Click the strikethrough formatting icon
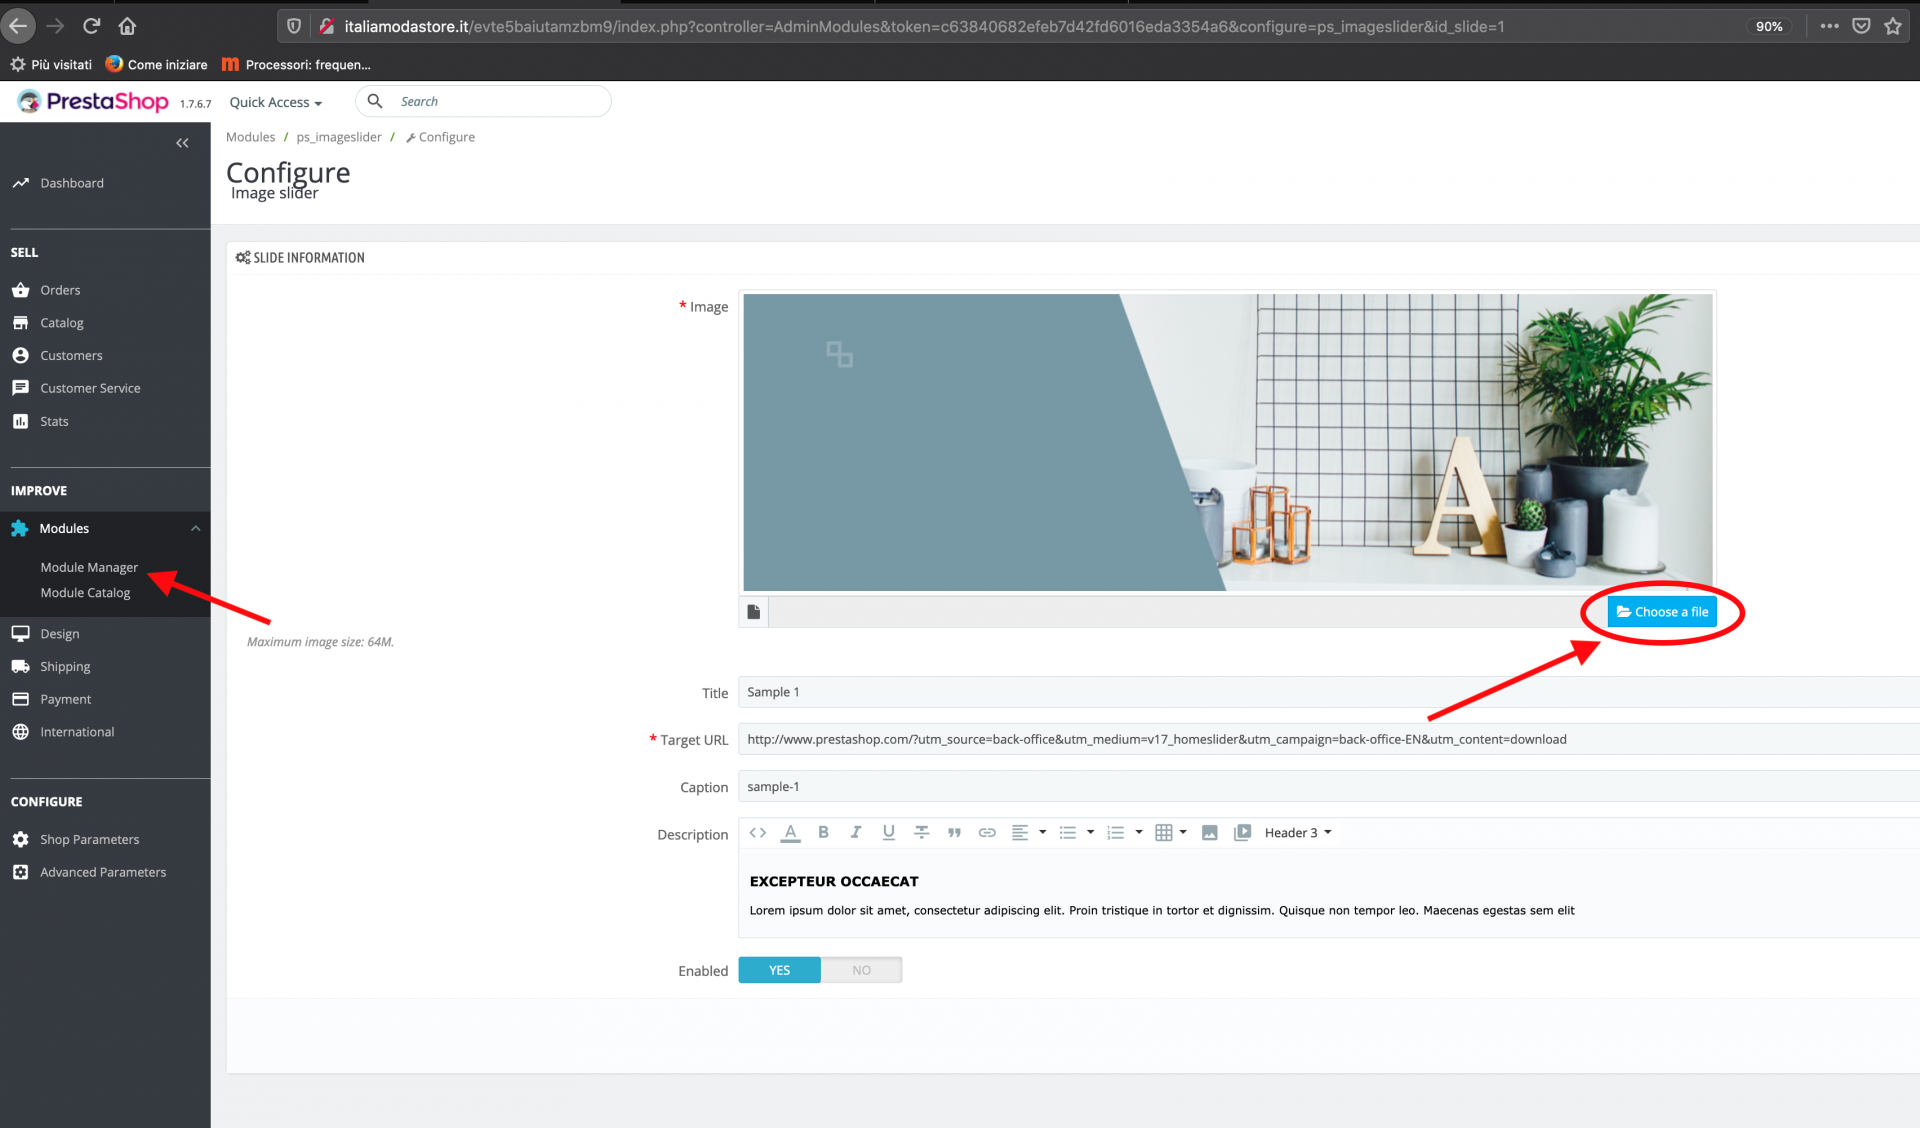This screenshot has height=1128, width=1920. click(921, 832)
